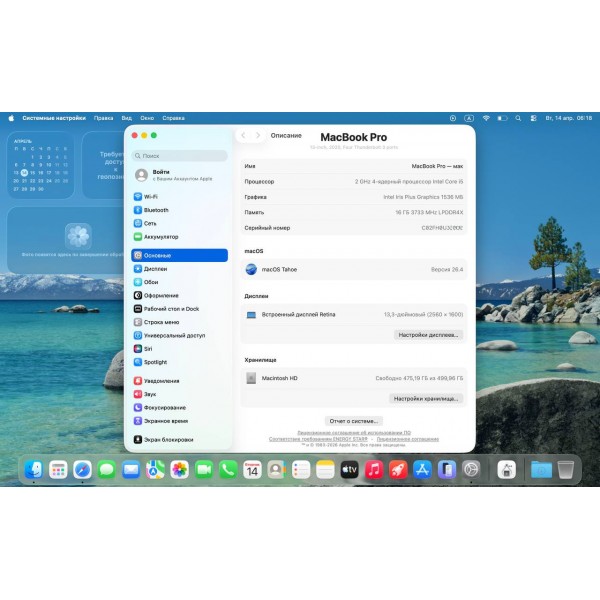Open the Wi-Fi settings in sidebar
The height and width of the screenshot is (600, 600).
(x=150, y=197)
